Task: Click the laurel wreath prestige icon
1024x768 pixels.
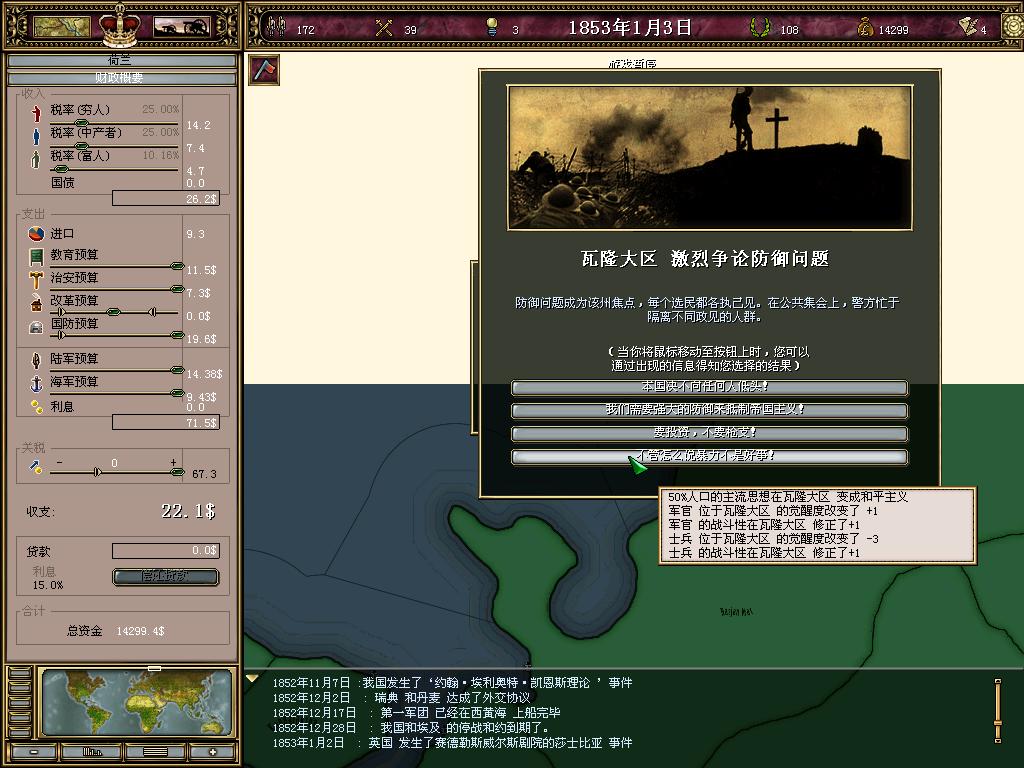Action: tap(760, 27)
